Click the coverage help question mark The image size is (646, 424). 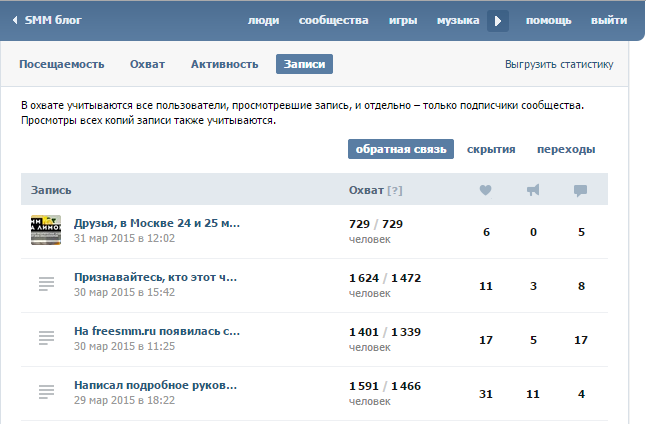(395, 190)
